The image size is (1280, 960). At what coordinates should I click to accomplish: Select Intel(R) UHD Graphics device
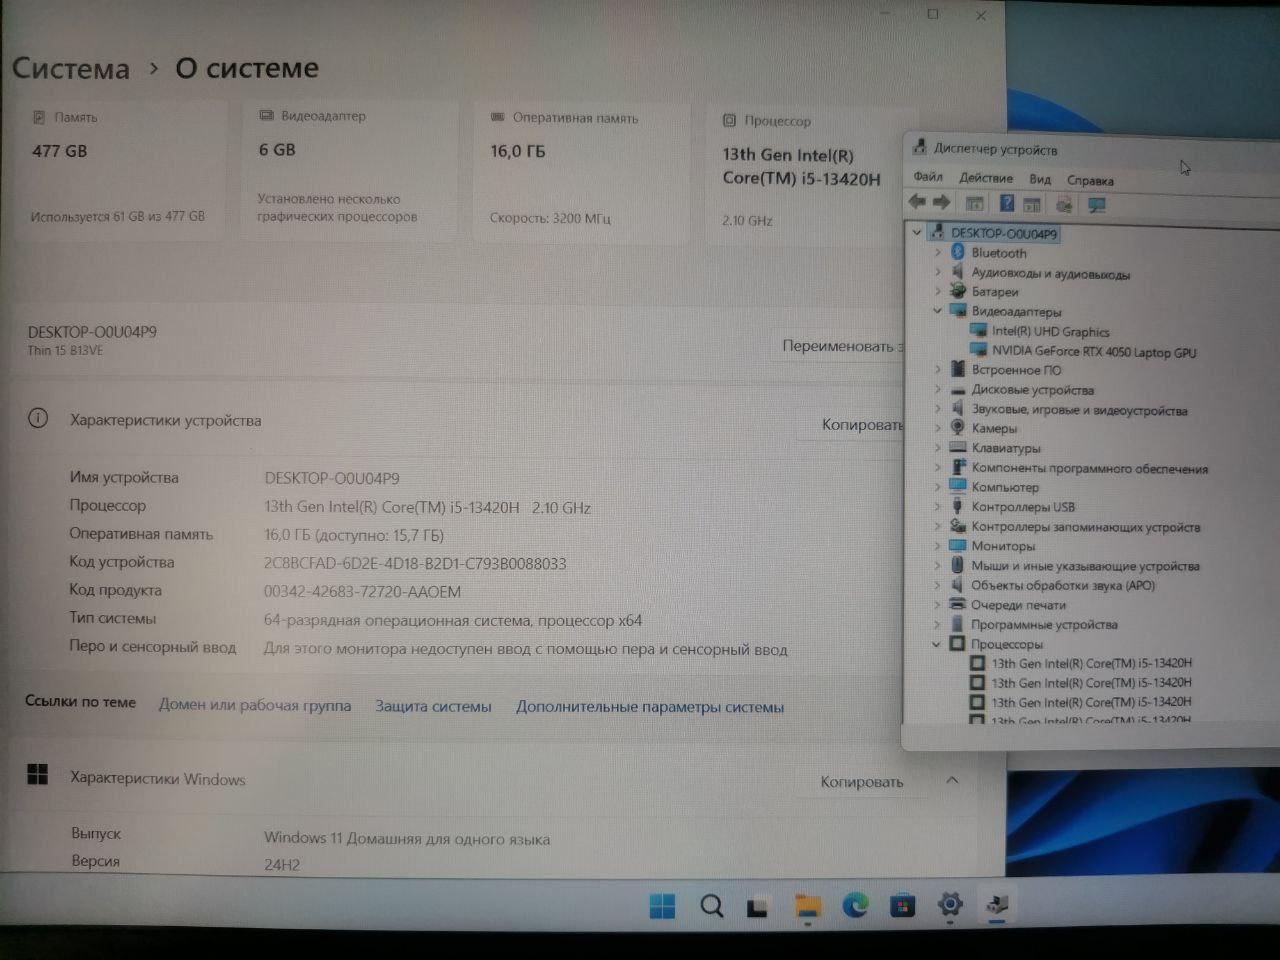pyautogui.click(x=1051, y=331)
